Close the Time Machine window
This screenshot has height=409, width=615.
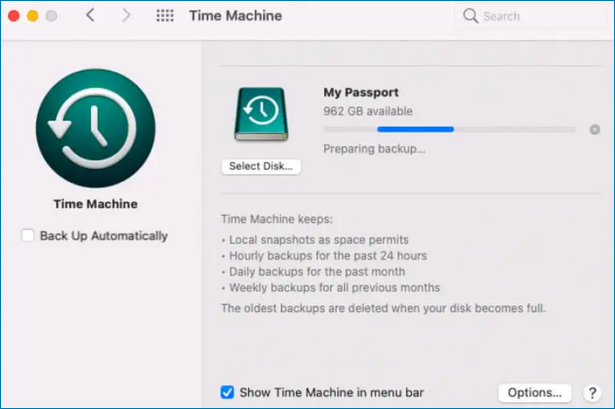(x=14, y=16)
